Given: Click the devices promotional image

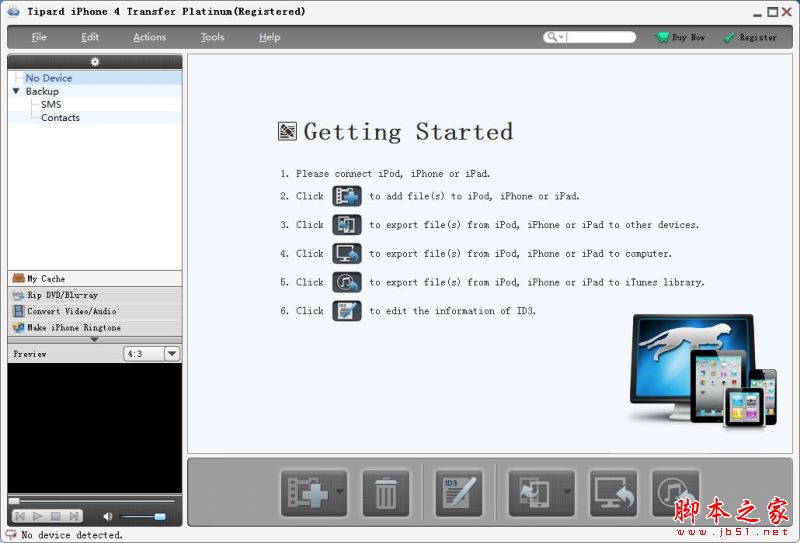Looking at the screenshot, I should coord(704,371).
